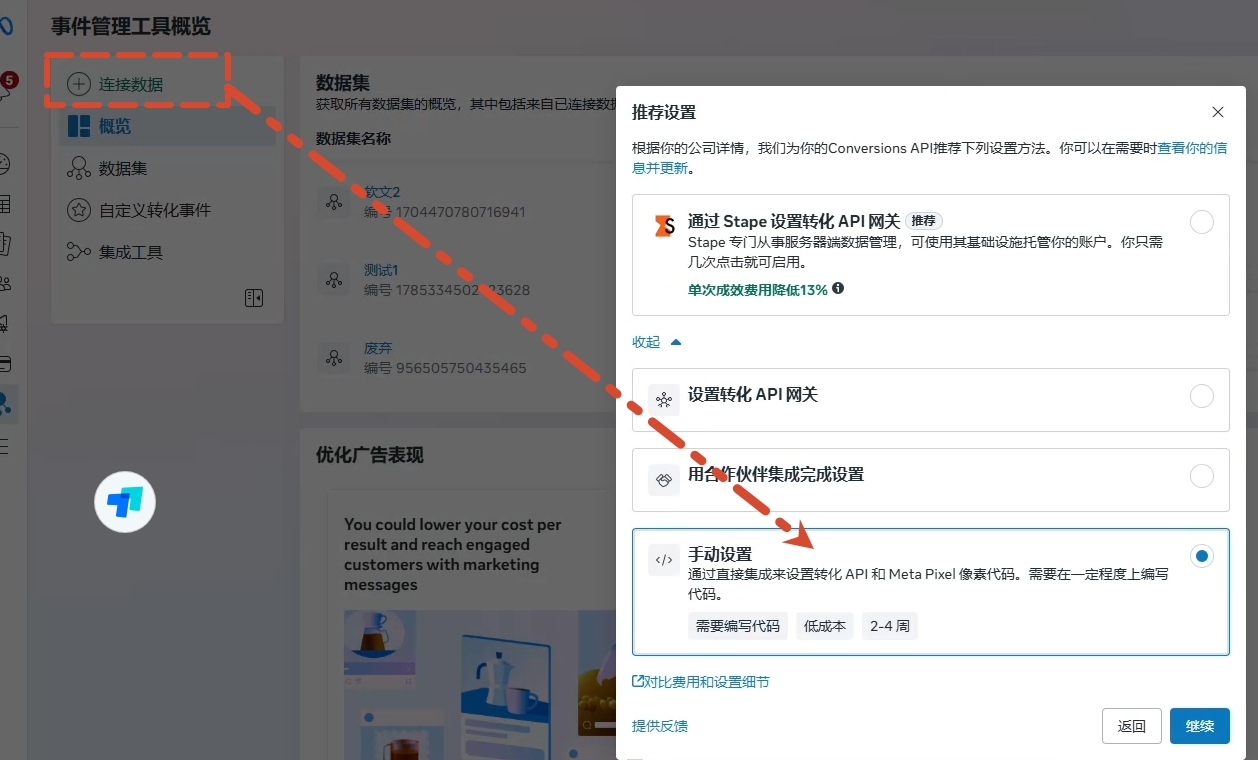The width and height of the screenshot is (1258, 760).
Task: Collapse the options with 收起 toggle
Action: (656, 342)
